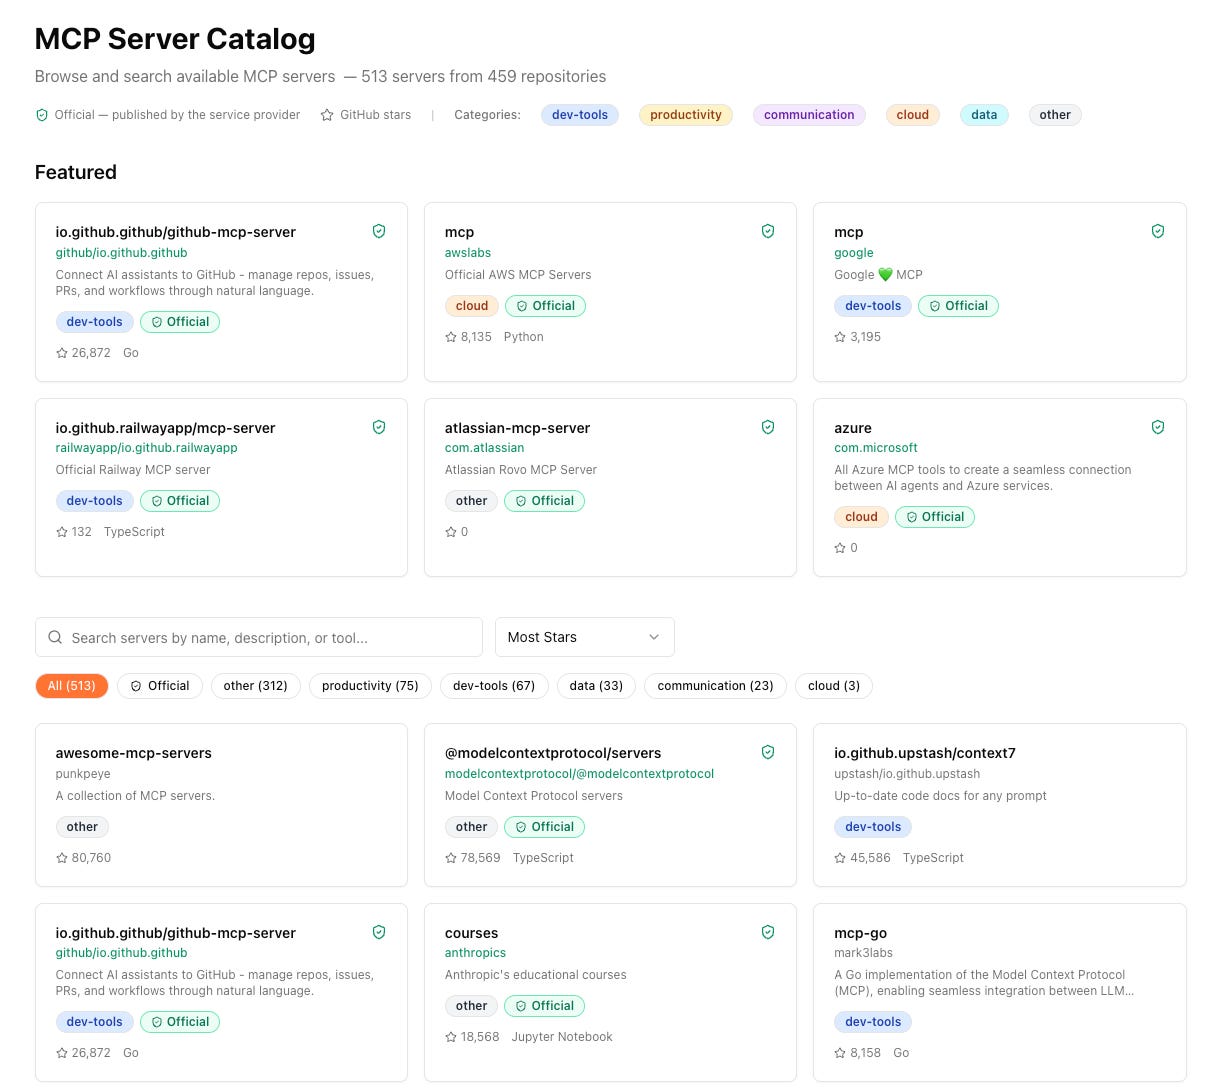
Task: Open the railwayapp/io.github.railwayapp link
Action: (x=147, y=448)
